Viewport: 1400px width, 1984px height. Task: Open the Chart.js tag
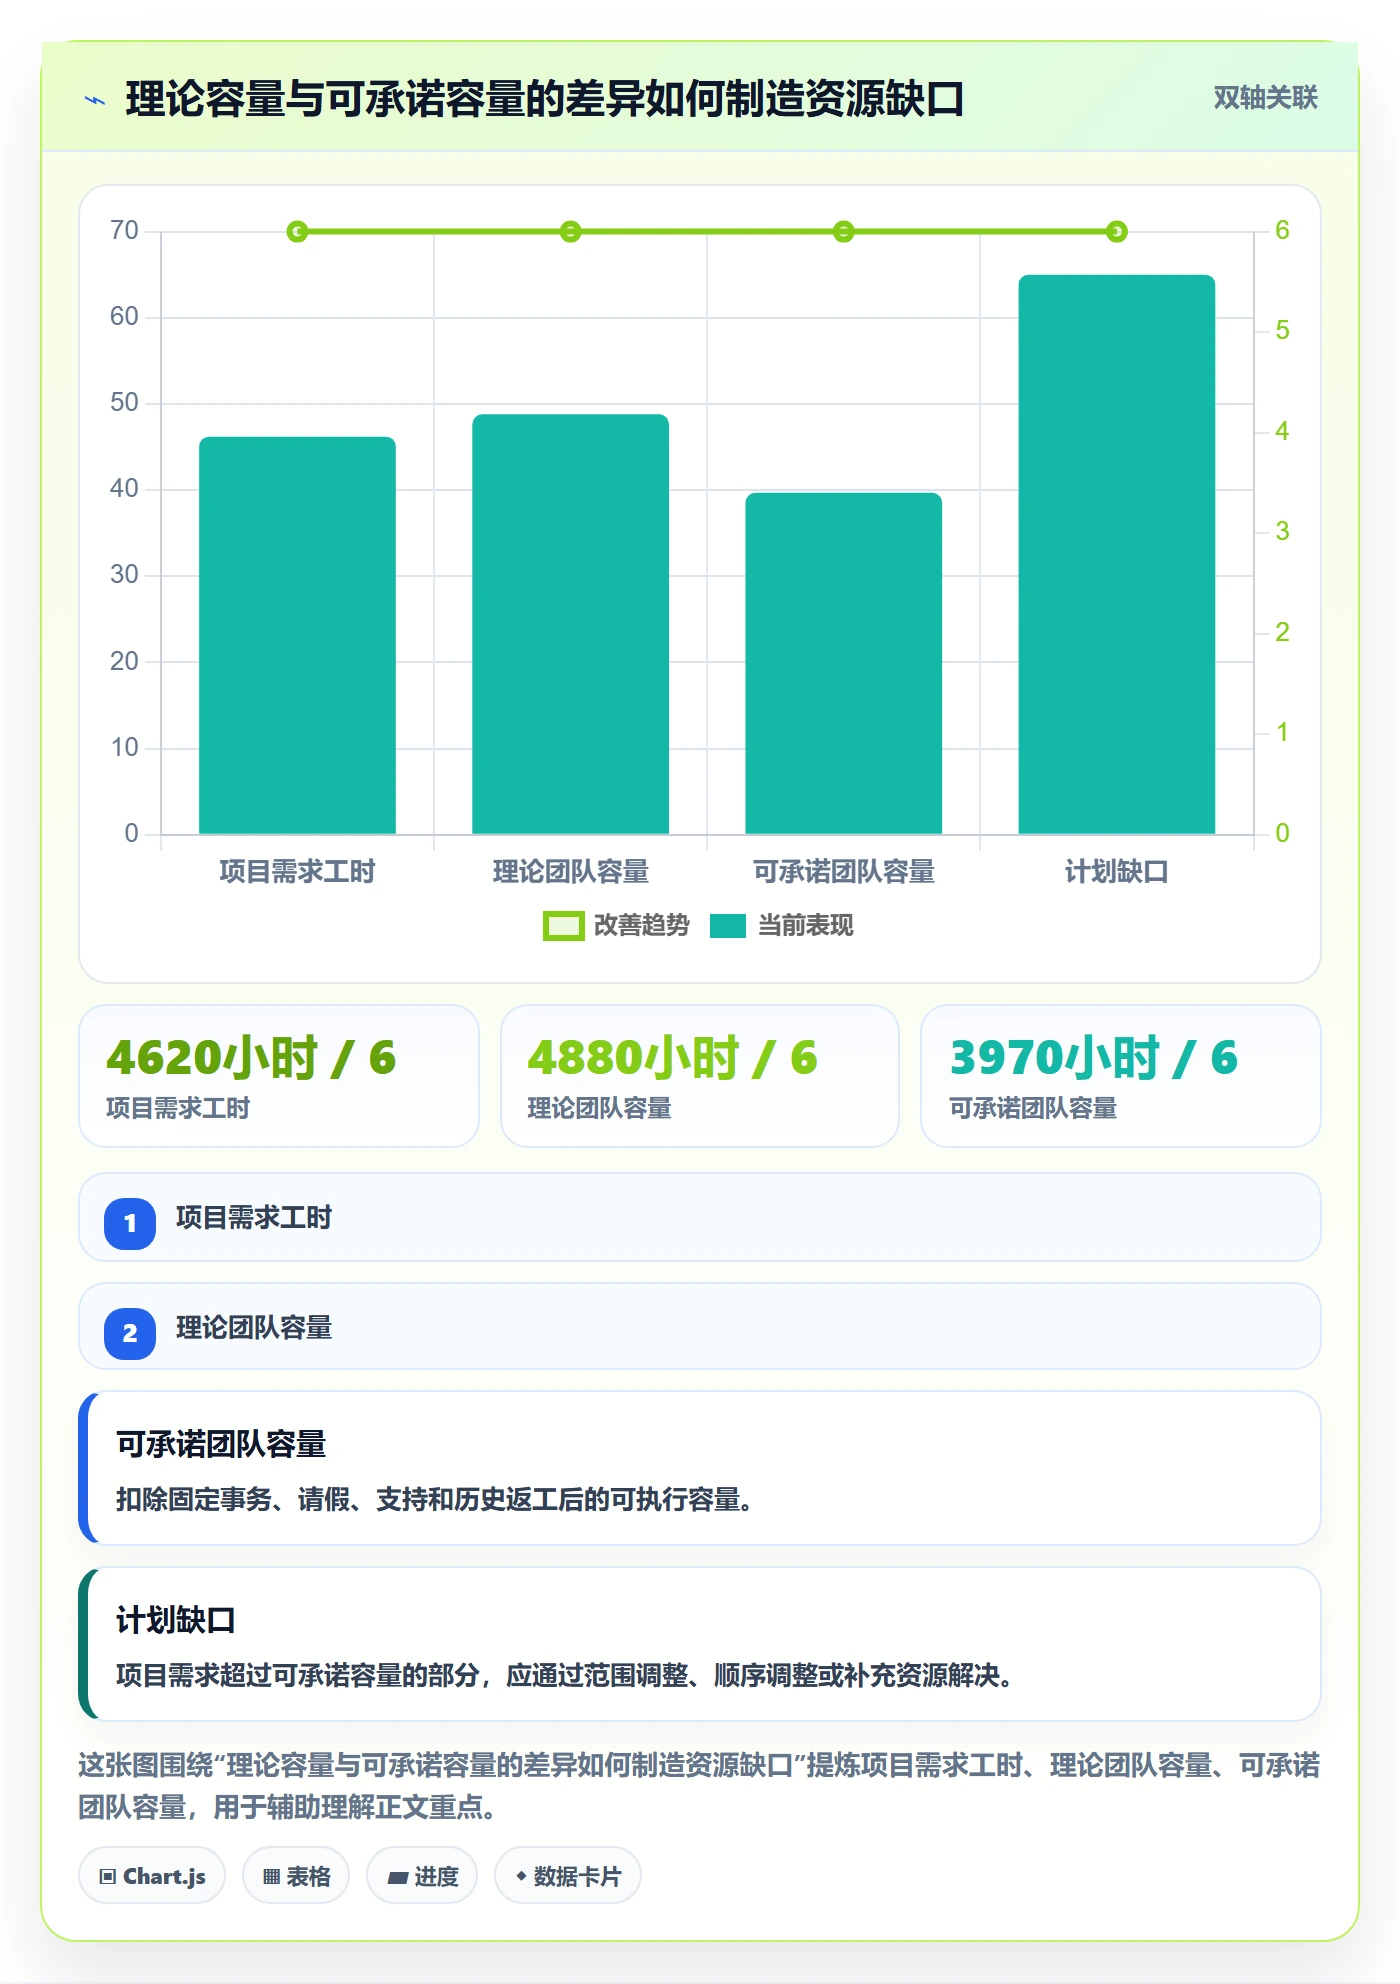[152, 1876]
